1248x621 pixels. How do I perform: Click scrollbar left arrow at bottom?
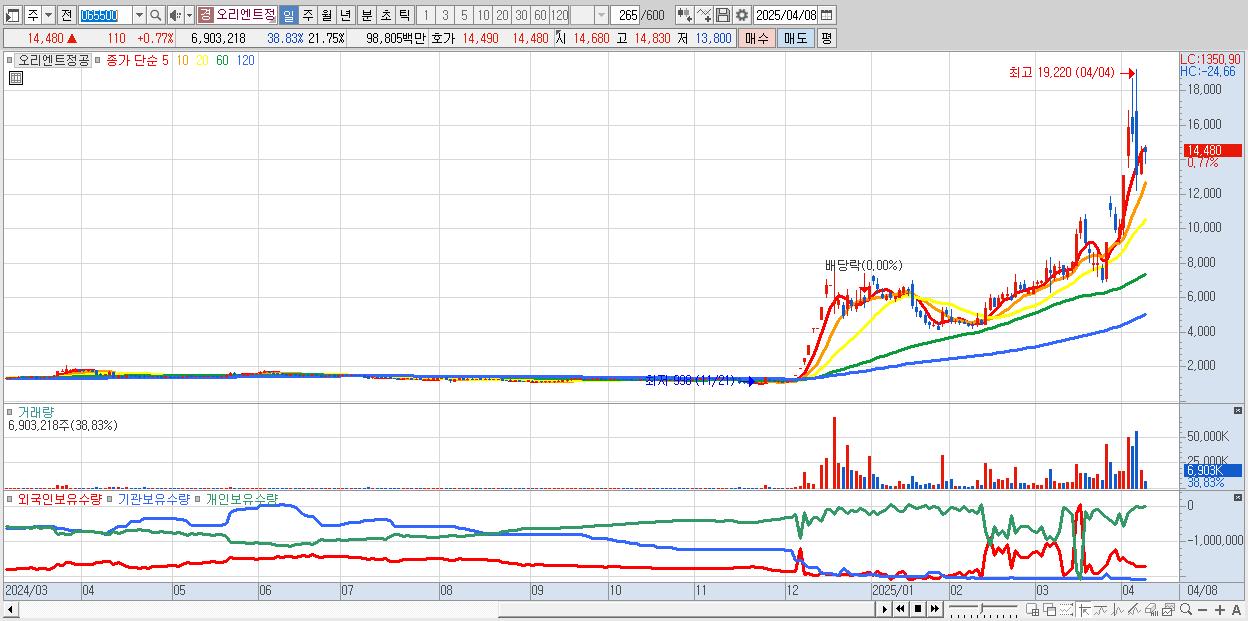pos(10,609)
